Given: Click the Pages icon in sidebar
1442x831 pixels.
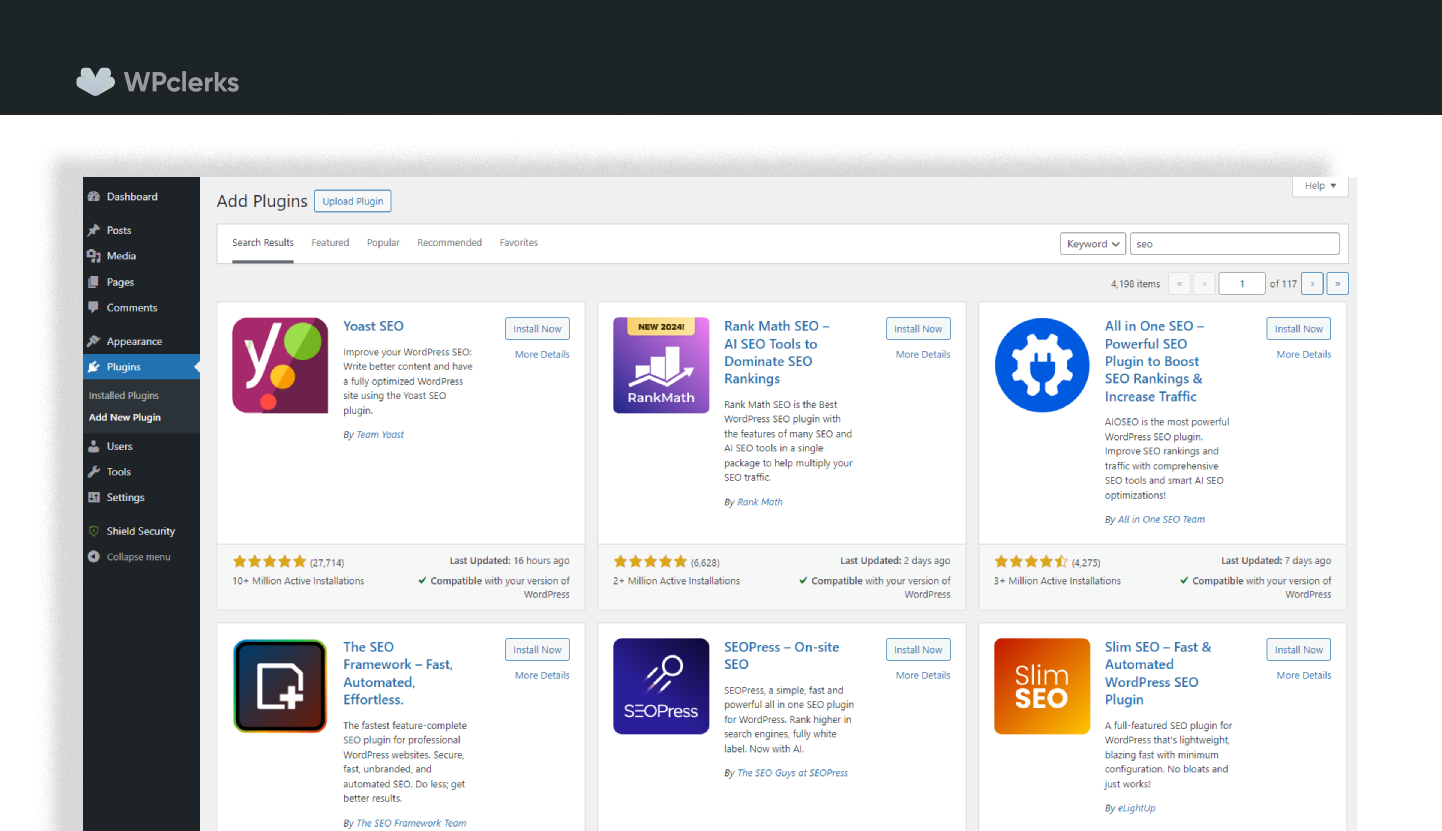Looking at the screenshot, I should 94,282.
